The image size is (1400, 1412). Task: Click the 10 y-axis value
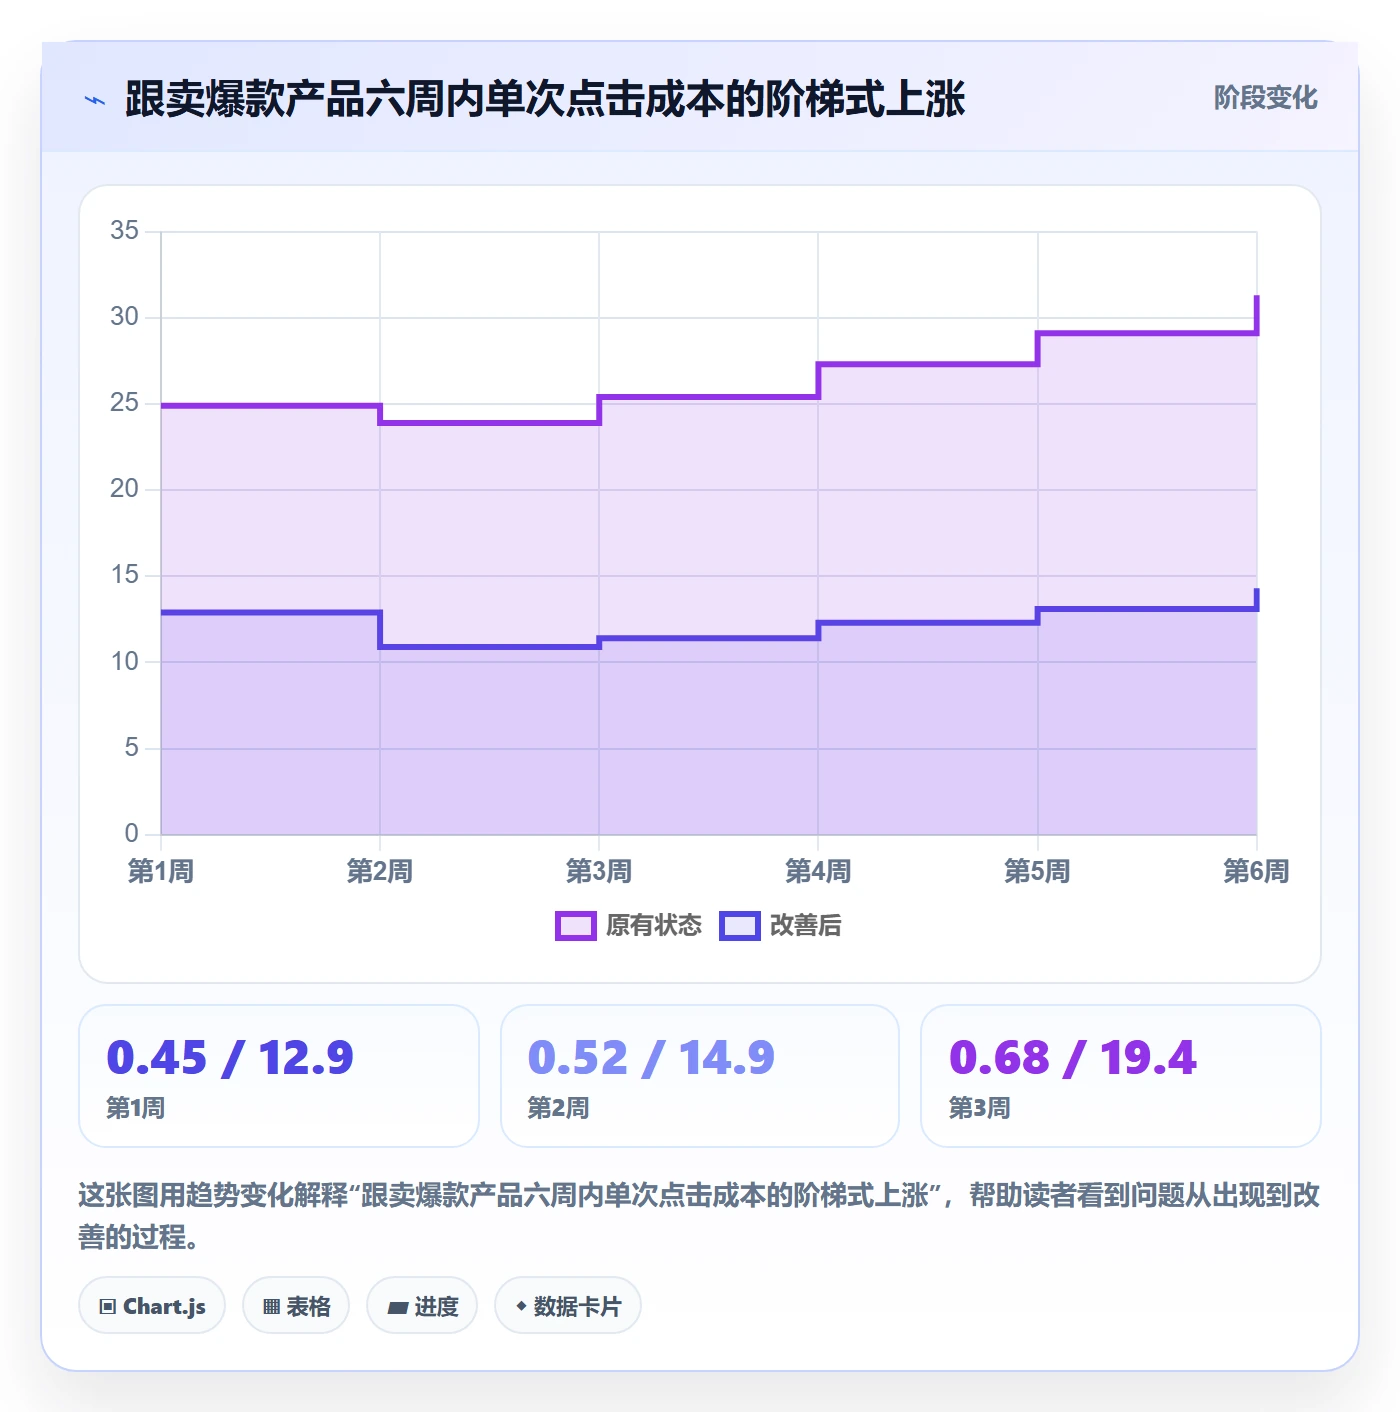click(x=125, y=662)
